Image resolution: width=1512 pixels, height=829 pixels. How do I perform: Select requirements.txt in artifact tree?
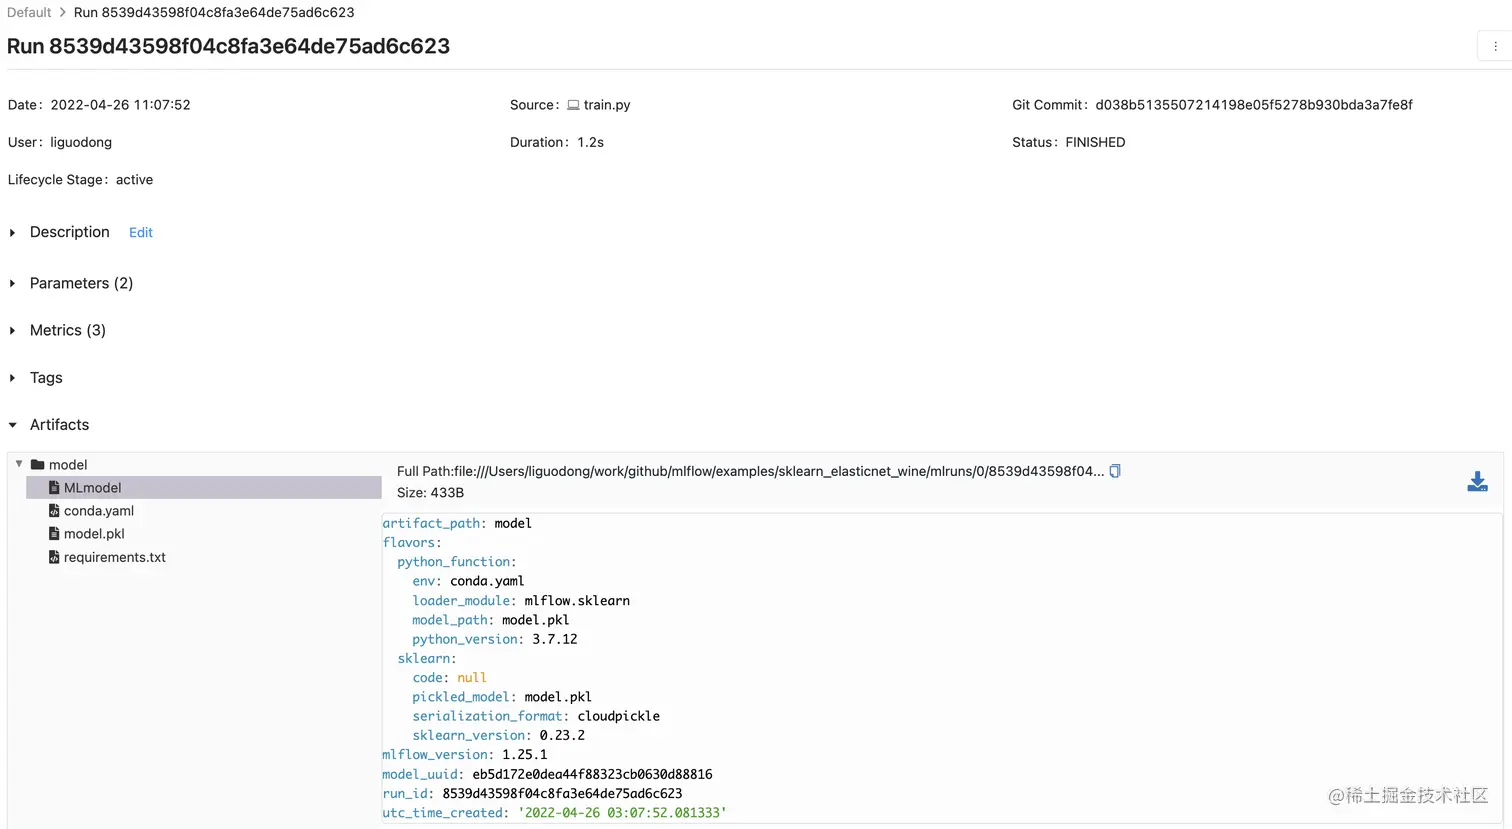[x=114, y=557]
